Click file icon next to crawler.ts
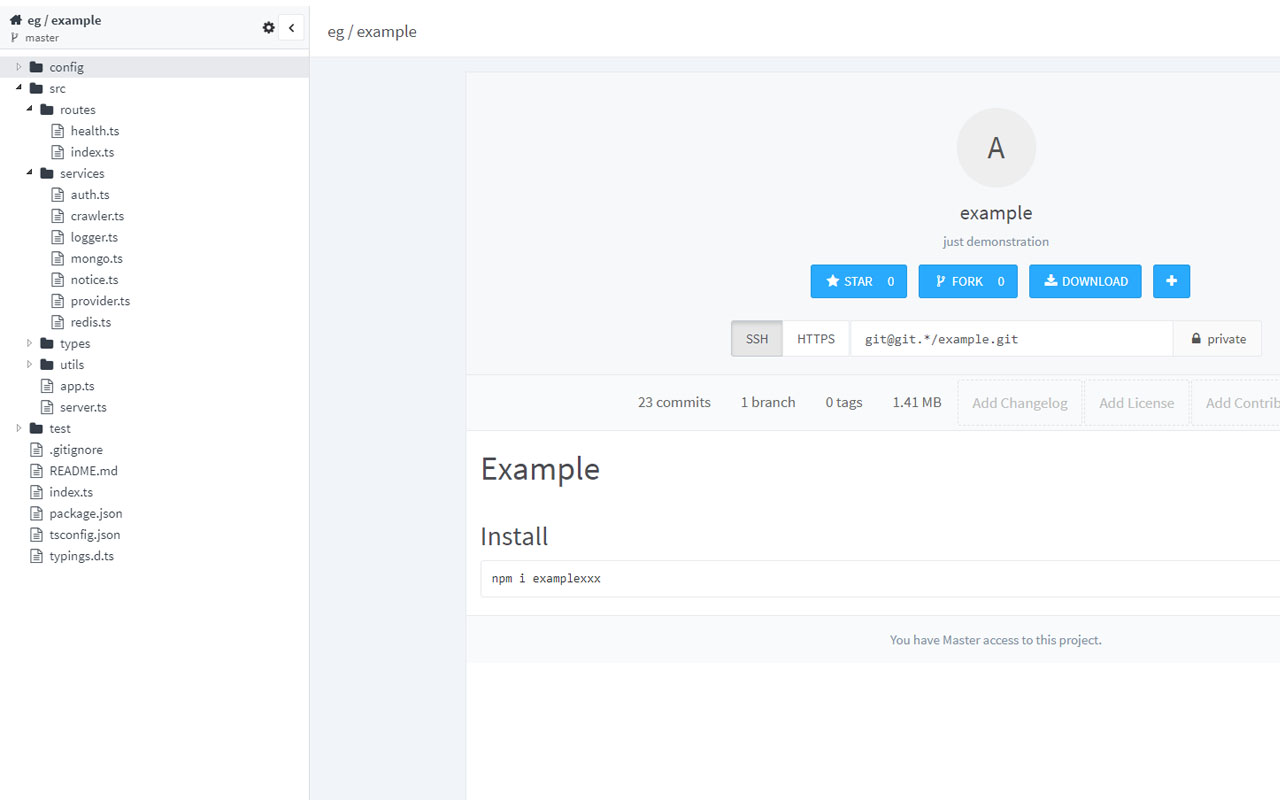 coord(58,216)
